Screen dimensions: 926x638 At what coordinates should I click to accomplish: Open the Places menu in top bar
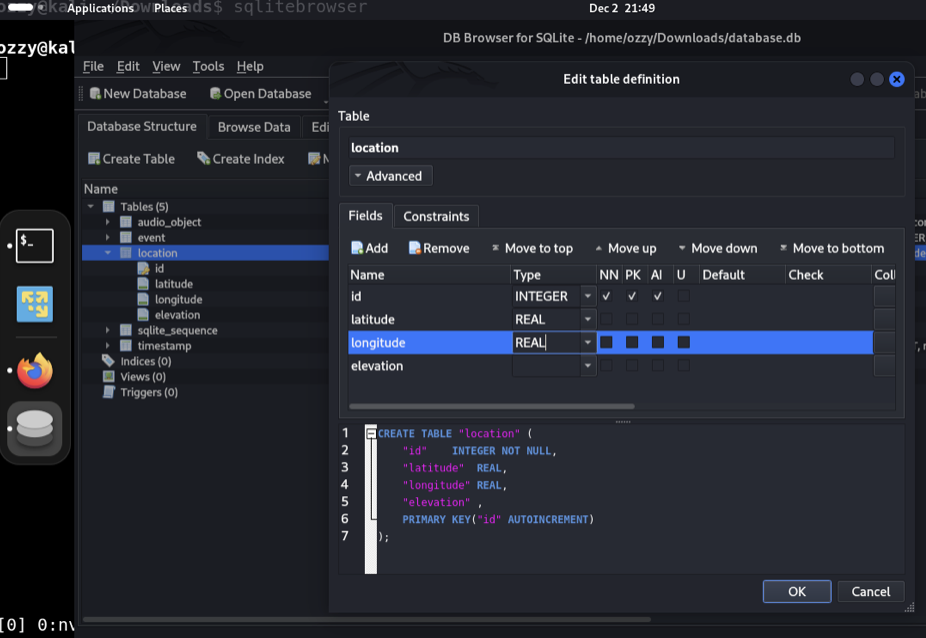click(x=171, y=8)
